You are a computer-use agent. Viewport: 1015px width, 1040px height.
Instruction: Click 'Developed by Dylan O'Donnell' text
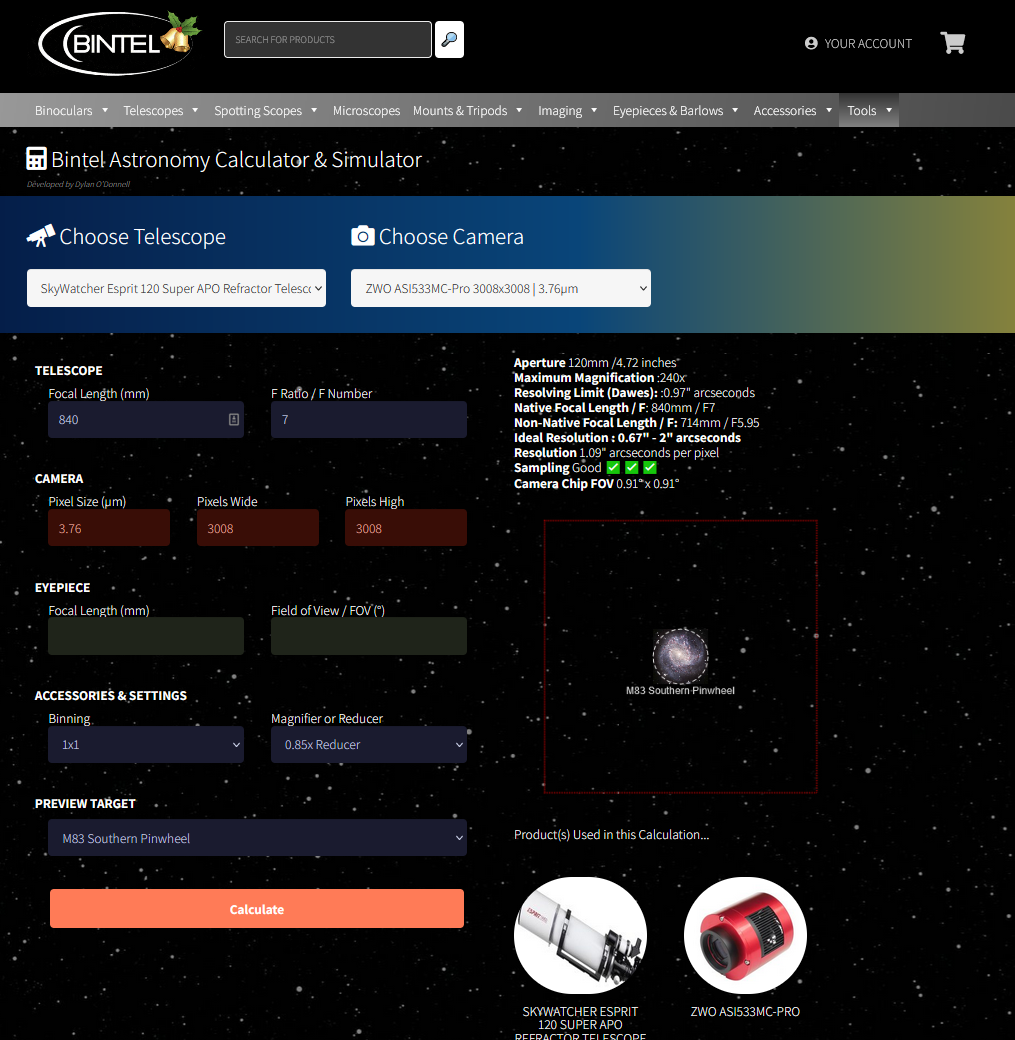pos(78,184)
